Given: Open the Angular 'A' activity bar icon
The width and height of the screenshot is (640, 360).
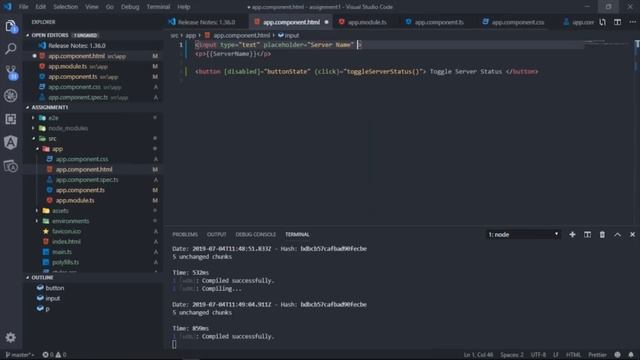Looking at the screenshot, I should pos(11,142).
